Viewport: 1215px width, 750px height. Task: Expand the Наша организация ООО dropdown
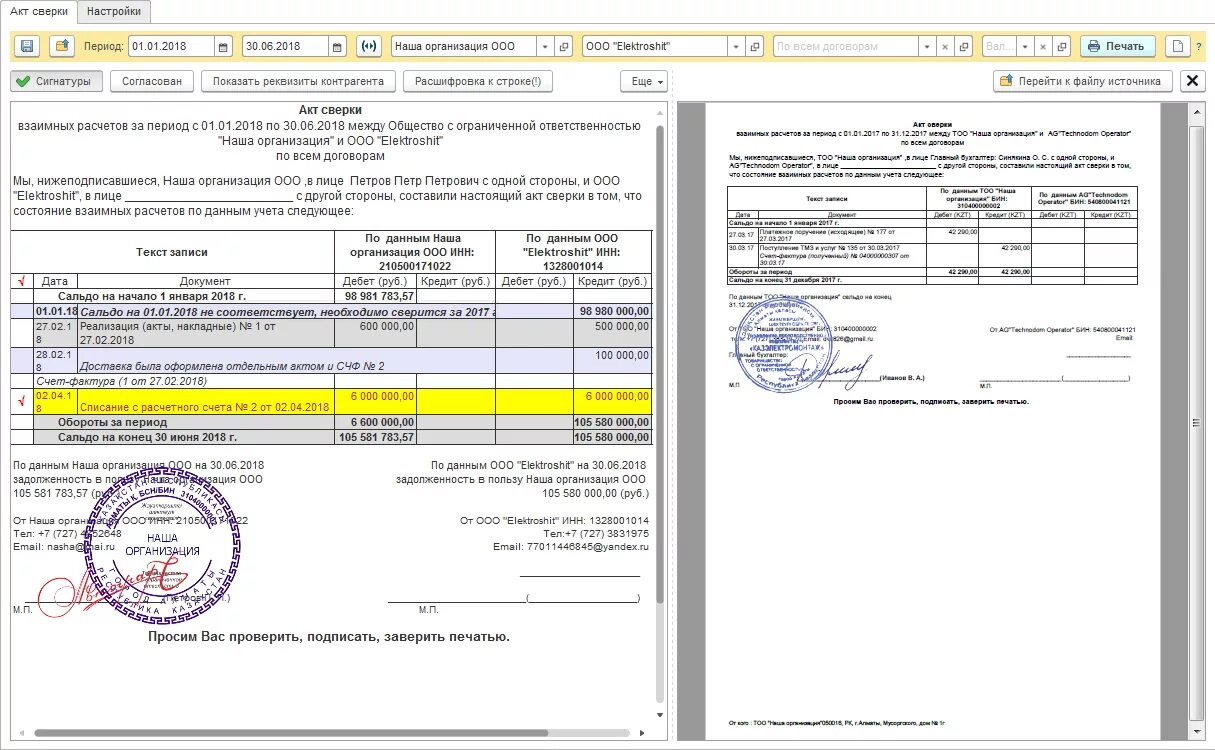click(x=544, y=46)
